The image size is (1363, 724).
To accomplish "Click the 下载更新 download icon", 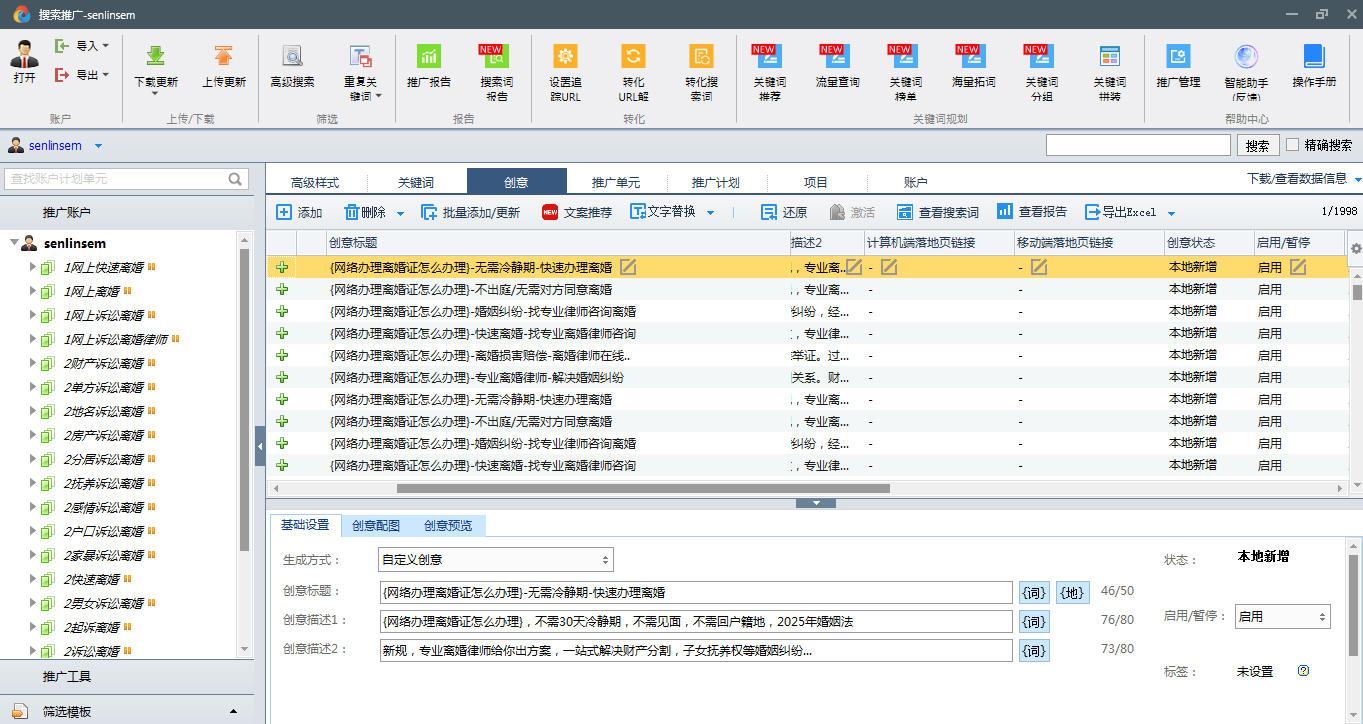I will click(156, 57).
